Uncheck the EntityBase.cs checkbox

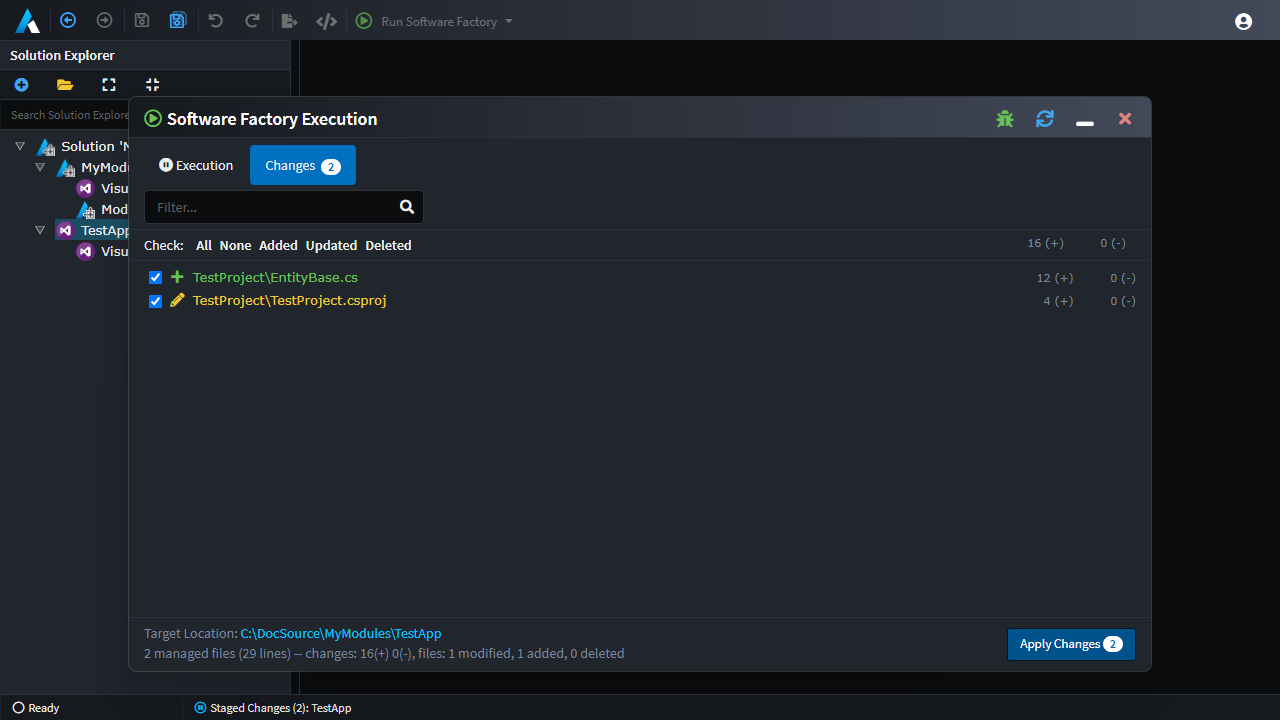click(155, 277)
